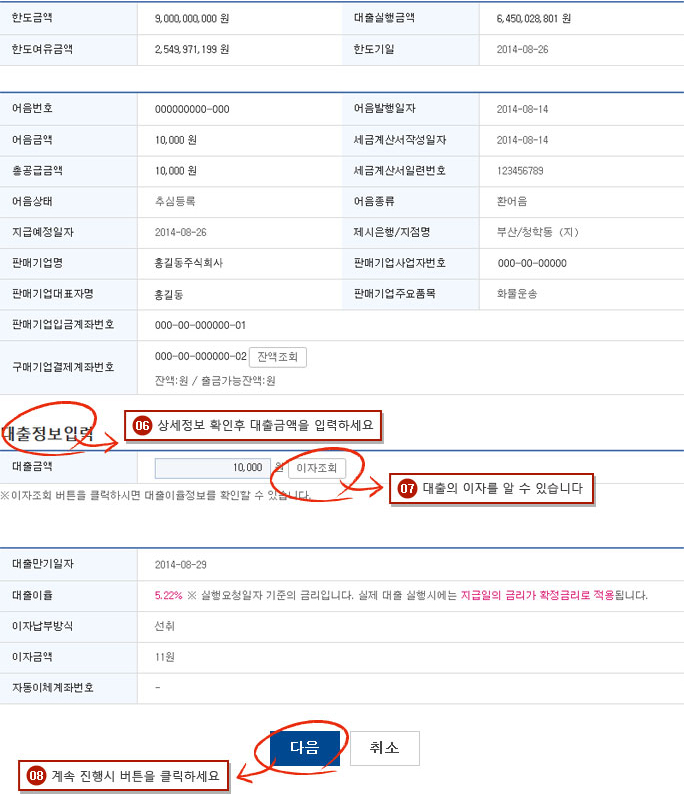Click the 판매기업입금계좌번호 label
This screenshot has width=684, height=795.
click(63, 324)
